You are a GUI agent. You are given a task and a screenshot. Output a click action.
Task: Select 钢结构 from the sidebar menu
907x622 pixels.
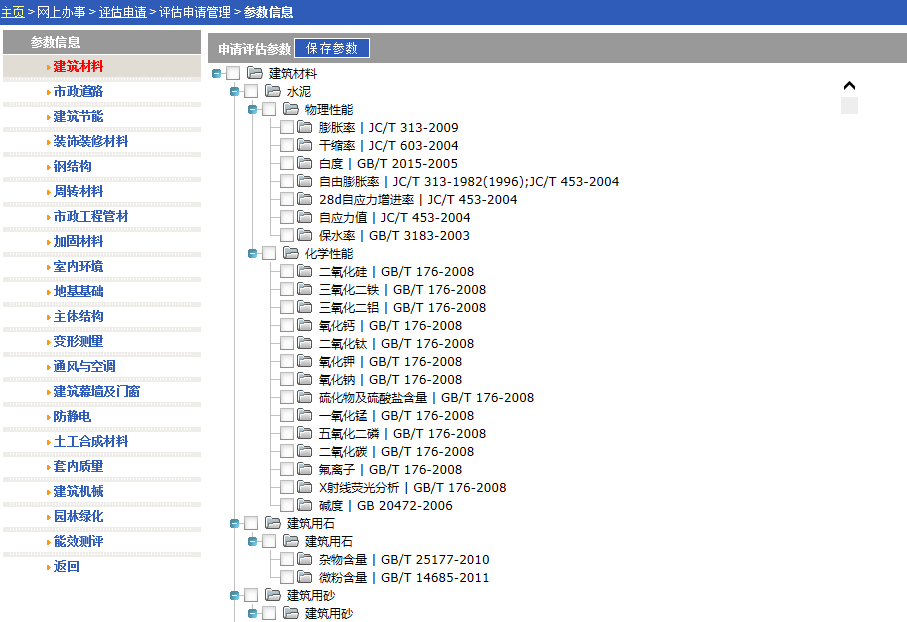click(72, 166)
